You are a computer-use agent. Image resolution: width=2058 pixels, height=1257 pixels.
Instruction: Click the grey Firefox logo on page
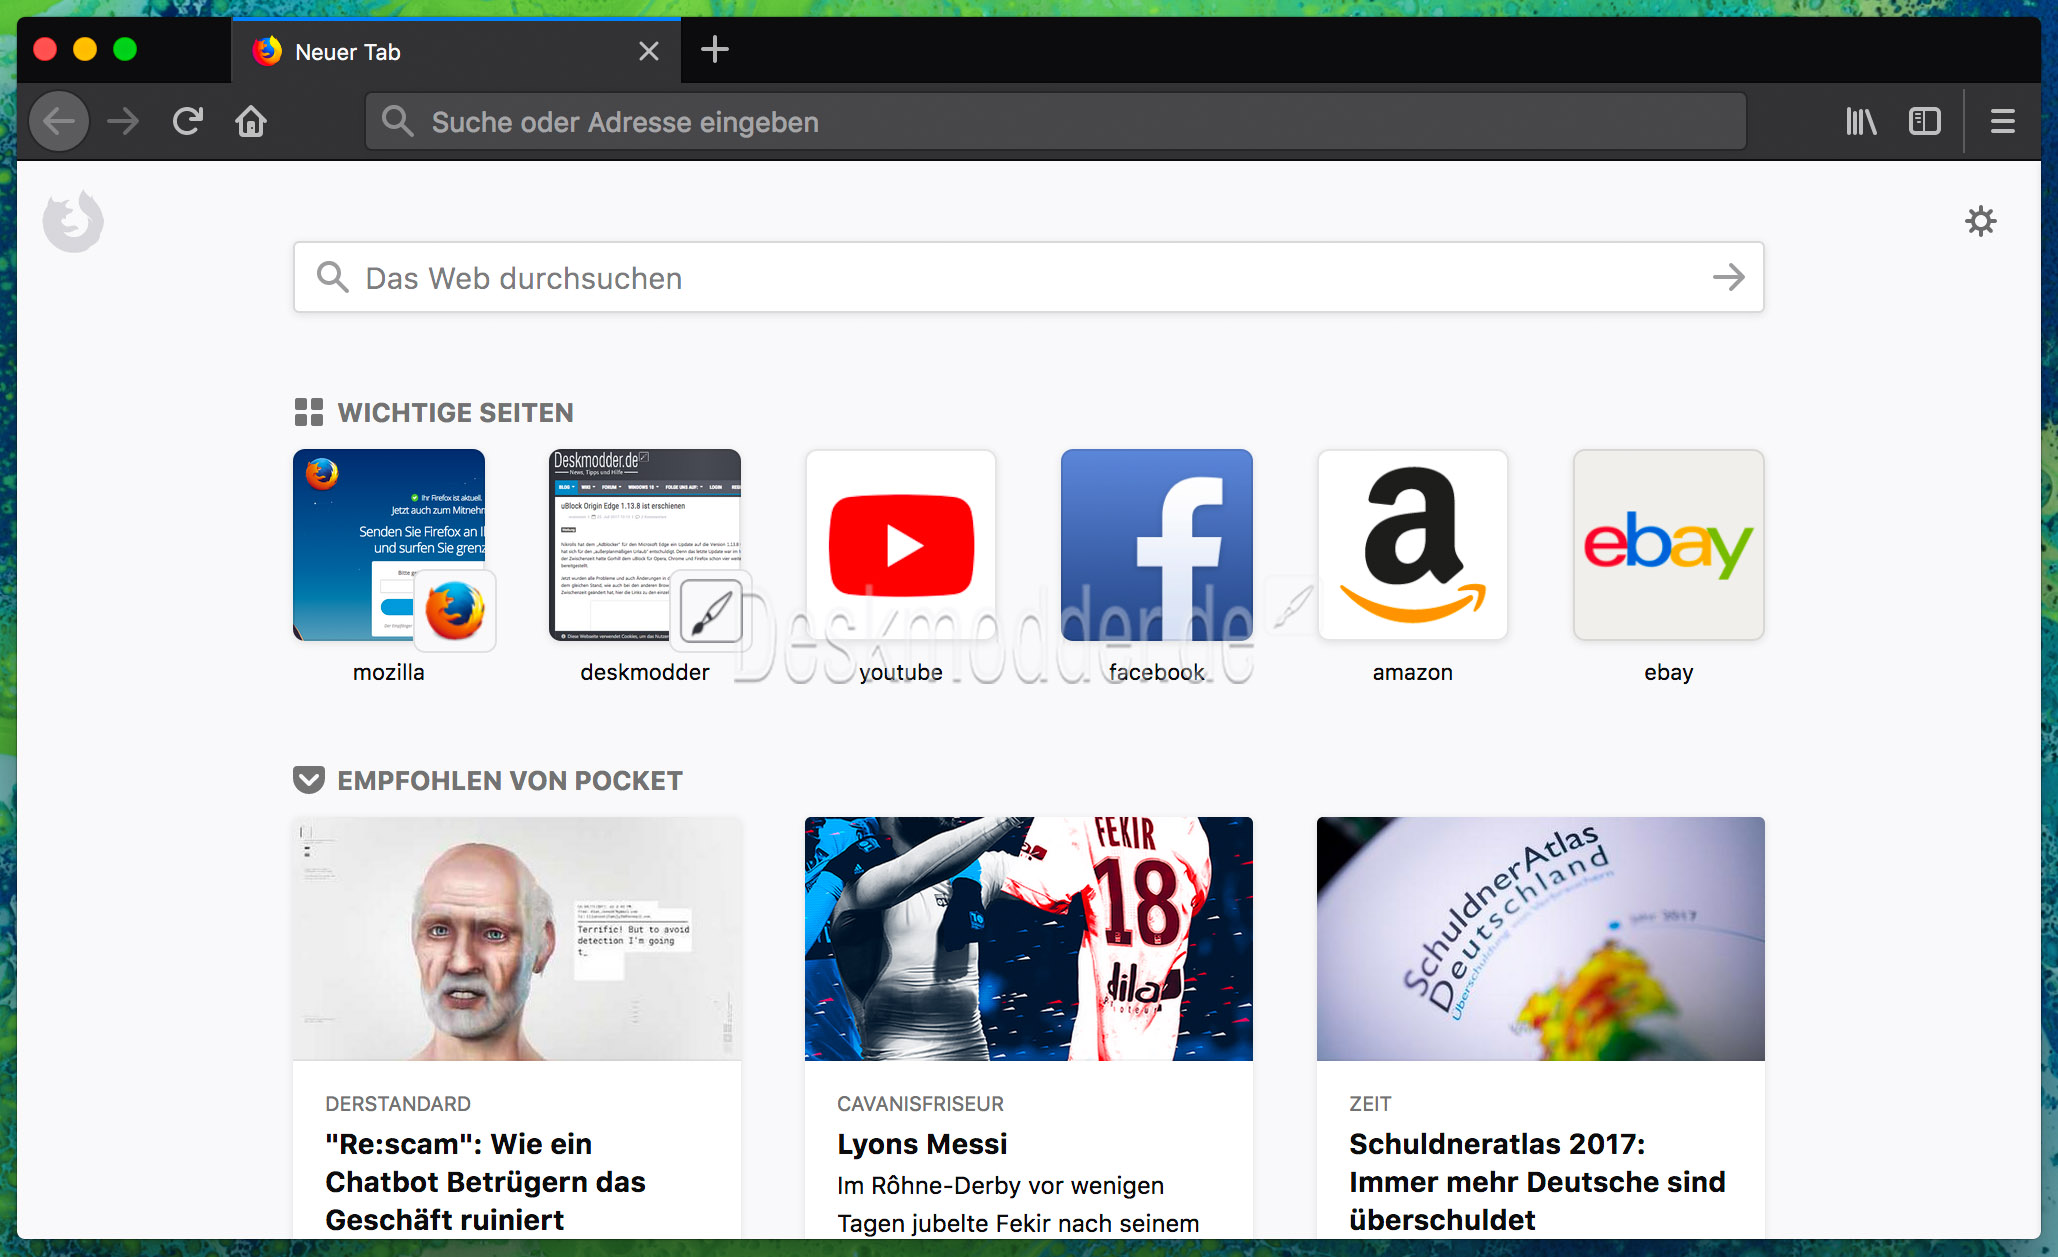point(73,221)
